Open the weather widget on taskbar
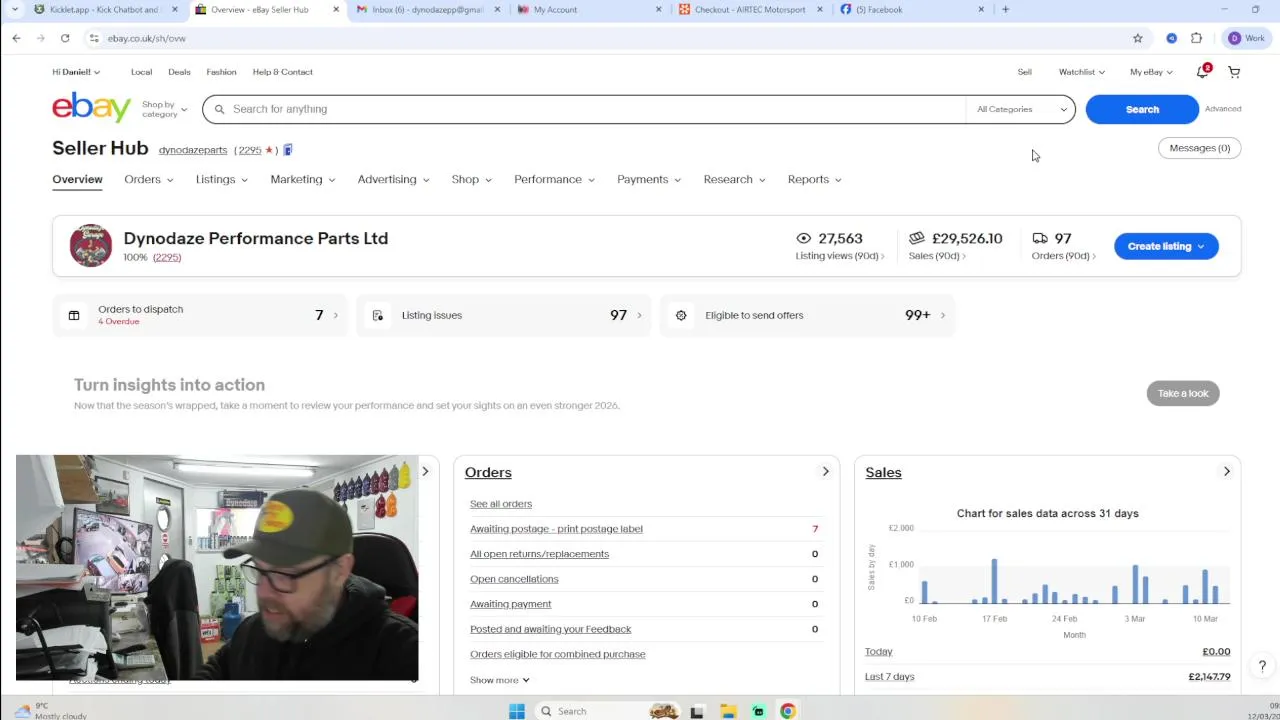The width and height of the screenshot is (1280, 720). click(x=50, y=711)
